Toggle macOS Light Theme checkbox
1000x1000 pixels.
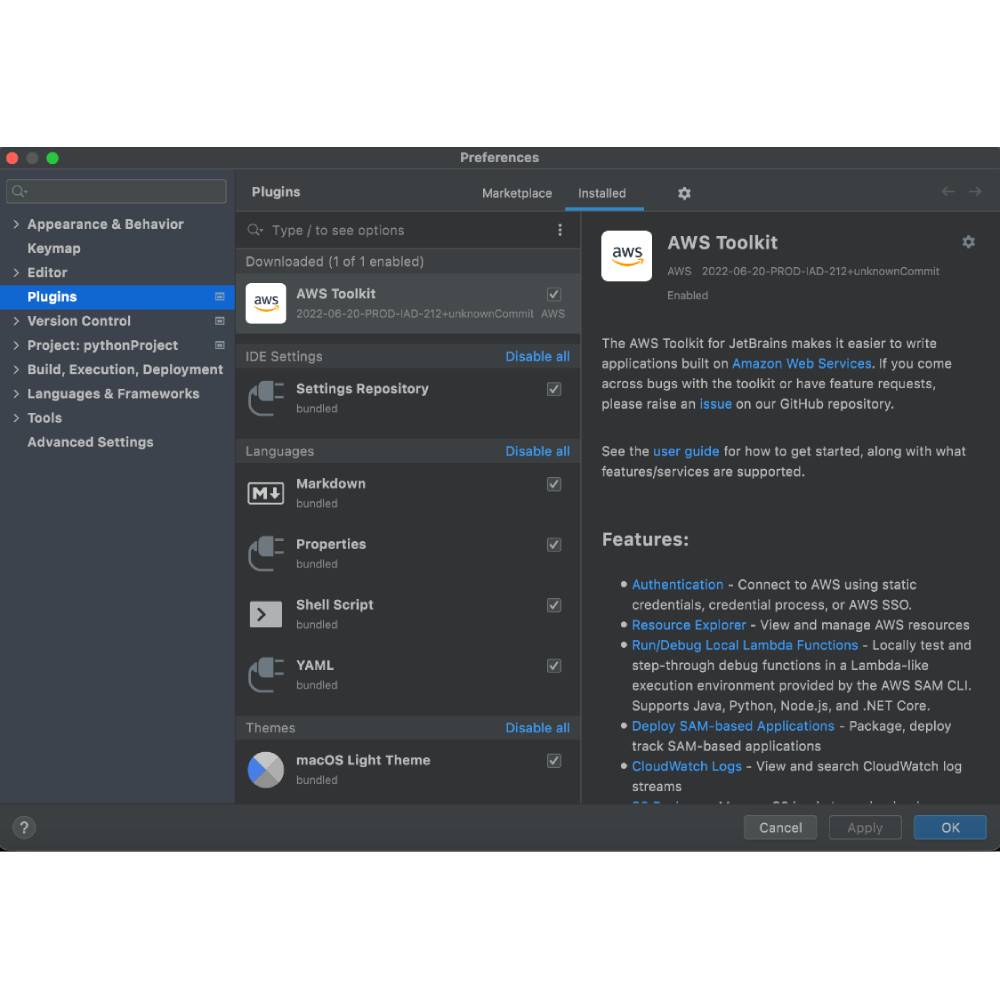554,761
